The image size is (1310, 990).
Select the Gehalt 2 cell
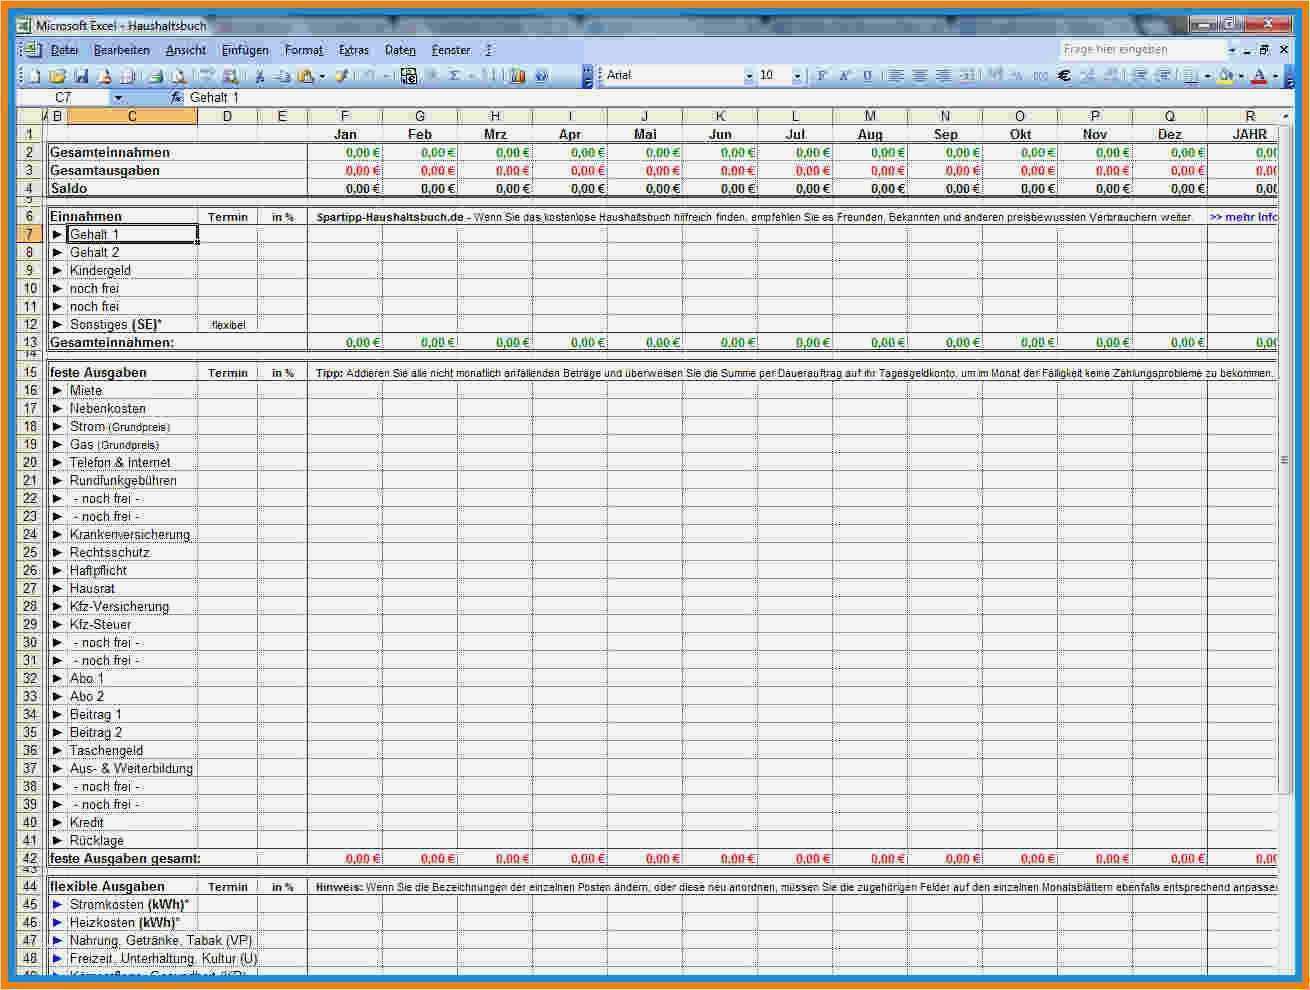132,252
